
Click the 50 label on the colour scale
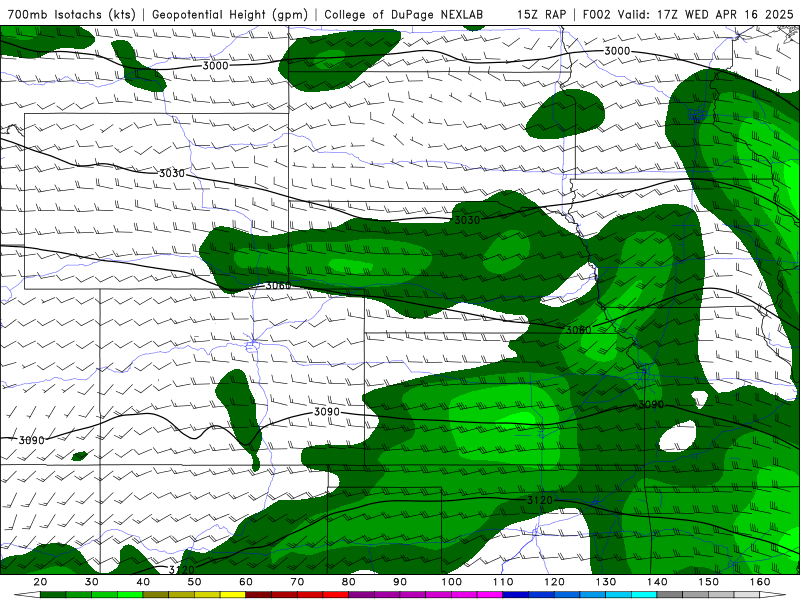[194, 582]
